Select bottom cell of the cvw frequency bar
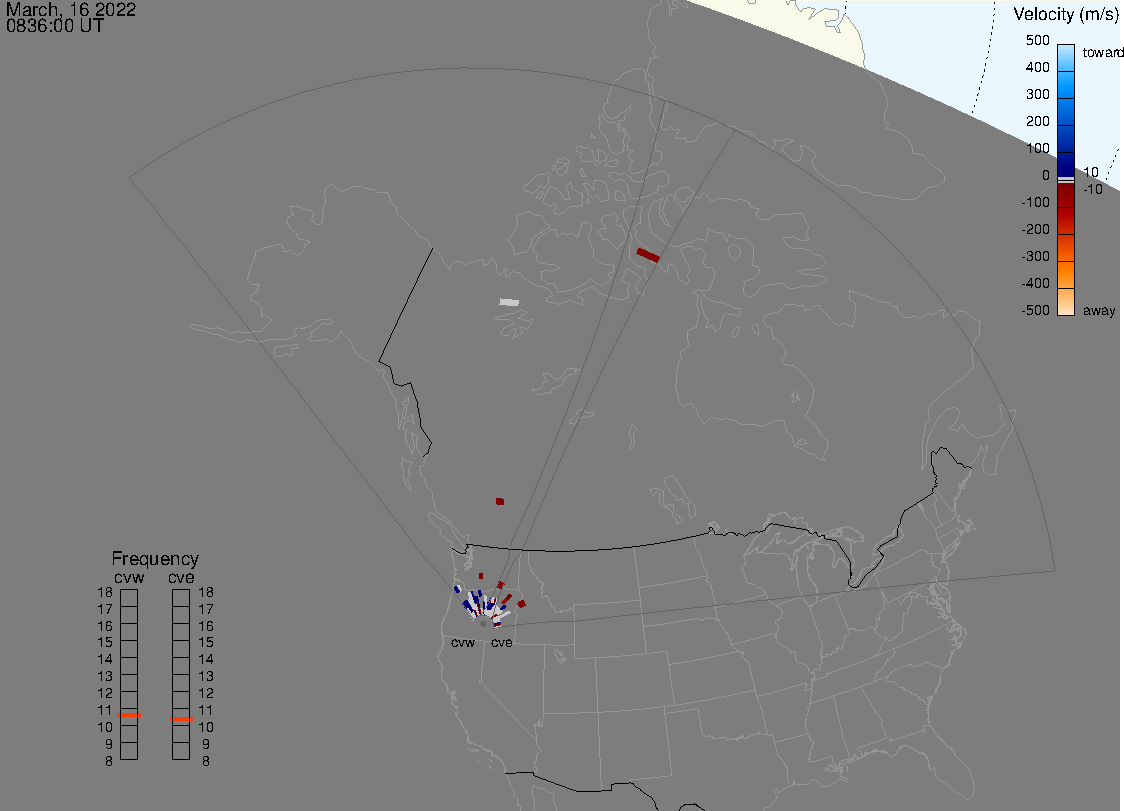1124x811 pixels. 129,751
